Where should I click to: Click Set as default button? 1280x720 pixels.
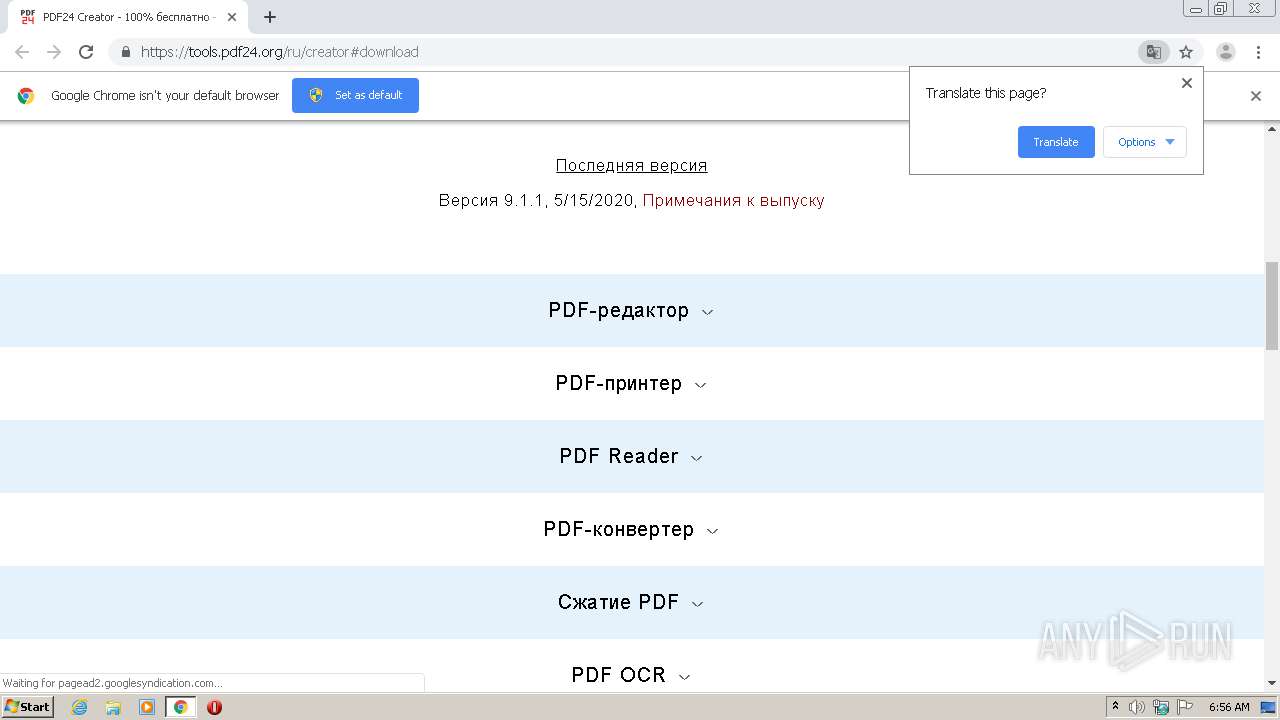(x=355, y=95)
